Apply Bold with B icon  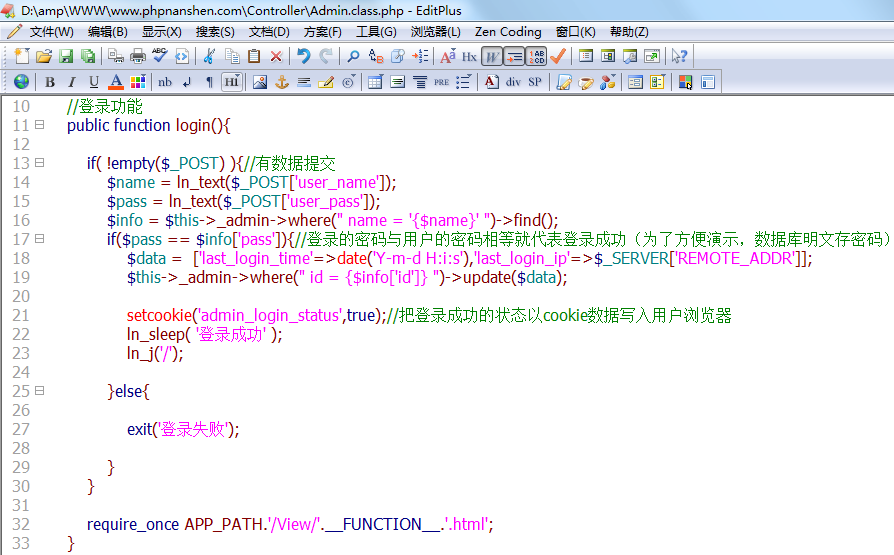50,82
